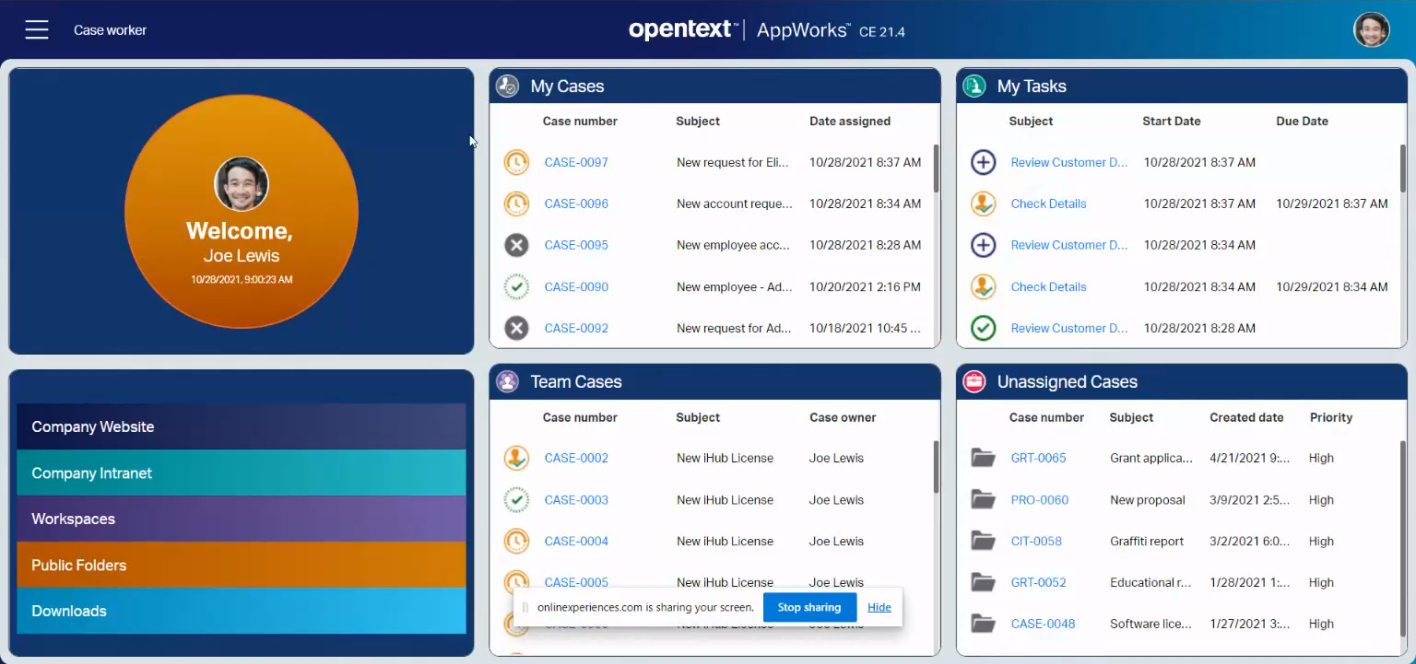Click the cancelled X icon beside CASE-0095

tap(516, 245)
